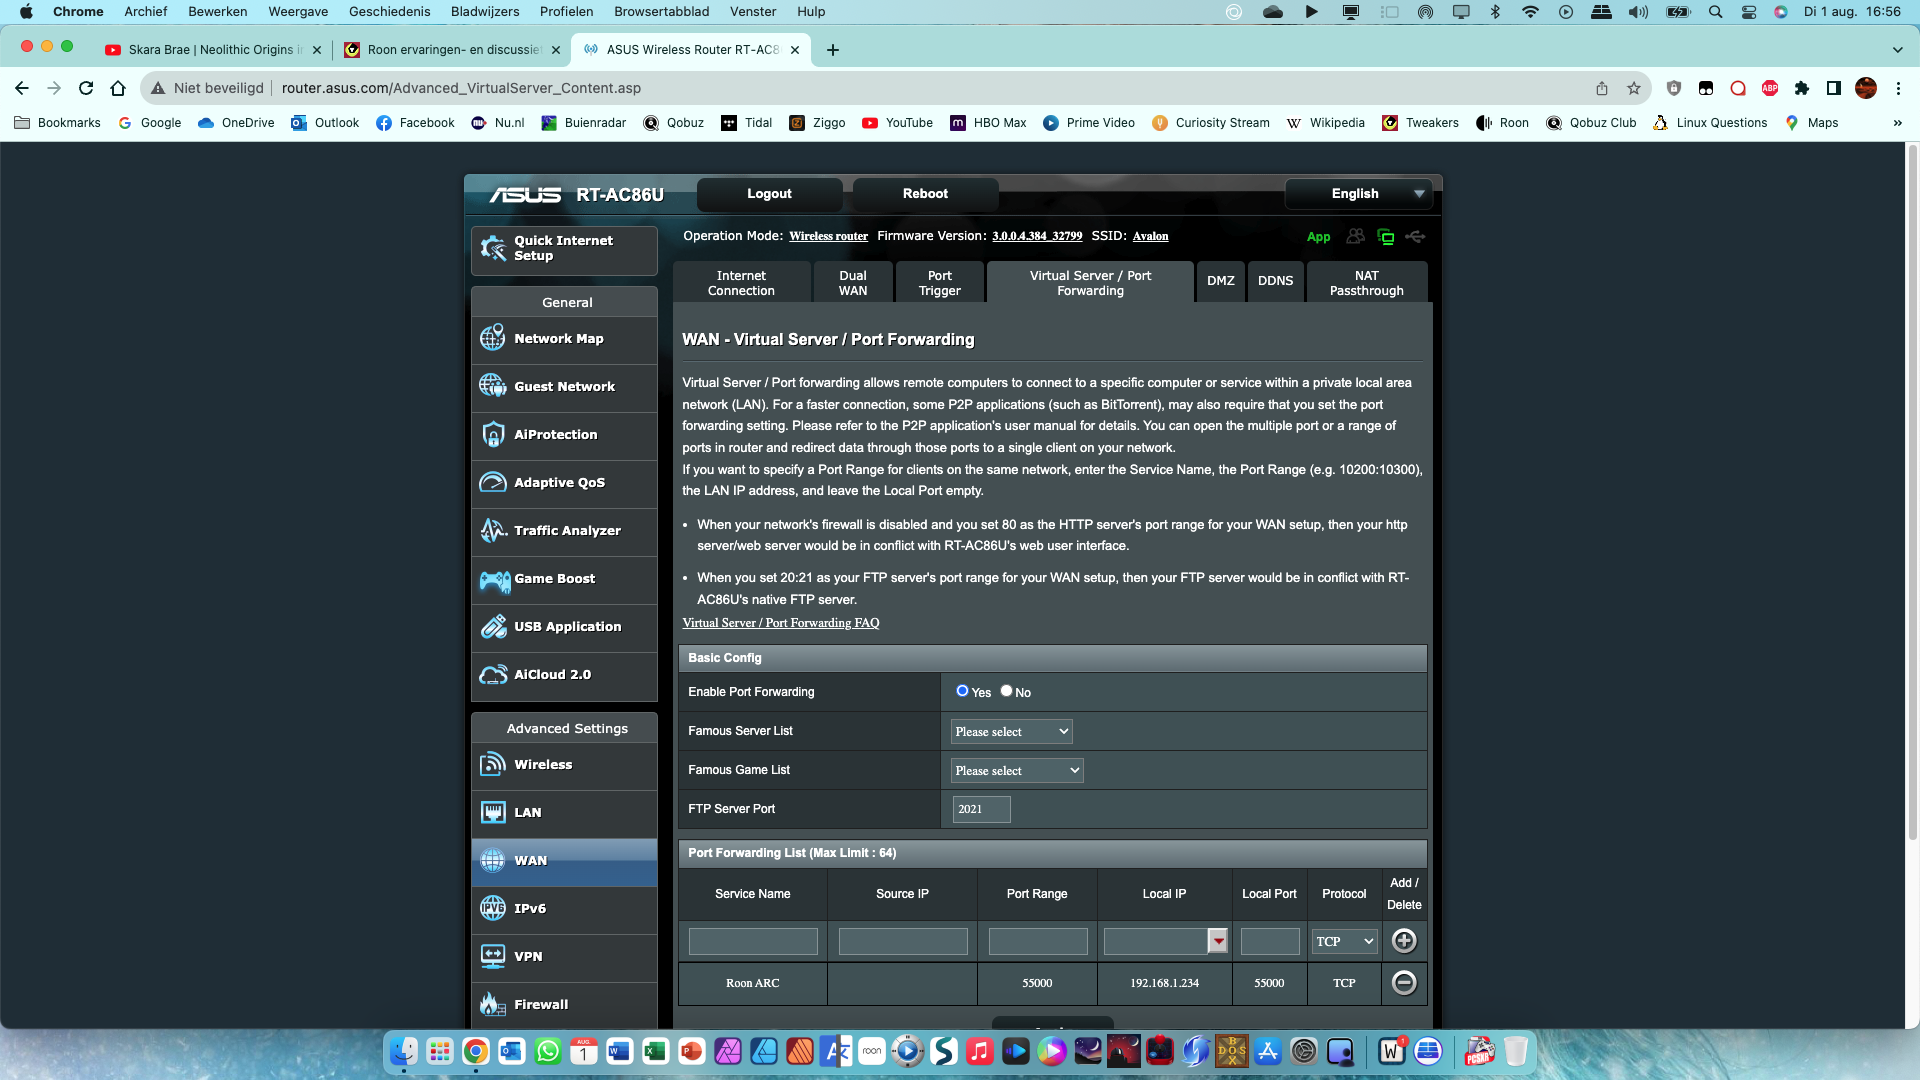This screenshot has height=1080, width=1920.
Task: Open the DDNS tab
Action: pyautogui.click(x=1275, y=281)
